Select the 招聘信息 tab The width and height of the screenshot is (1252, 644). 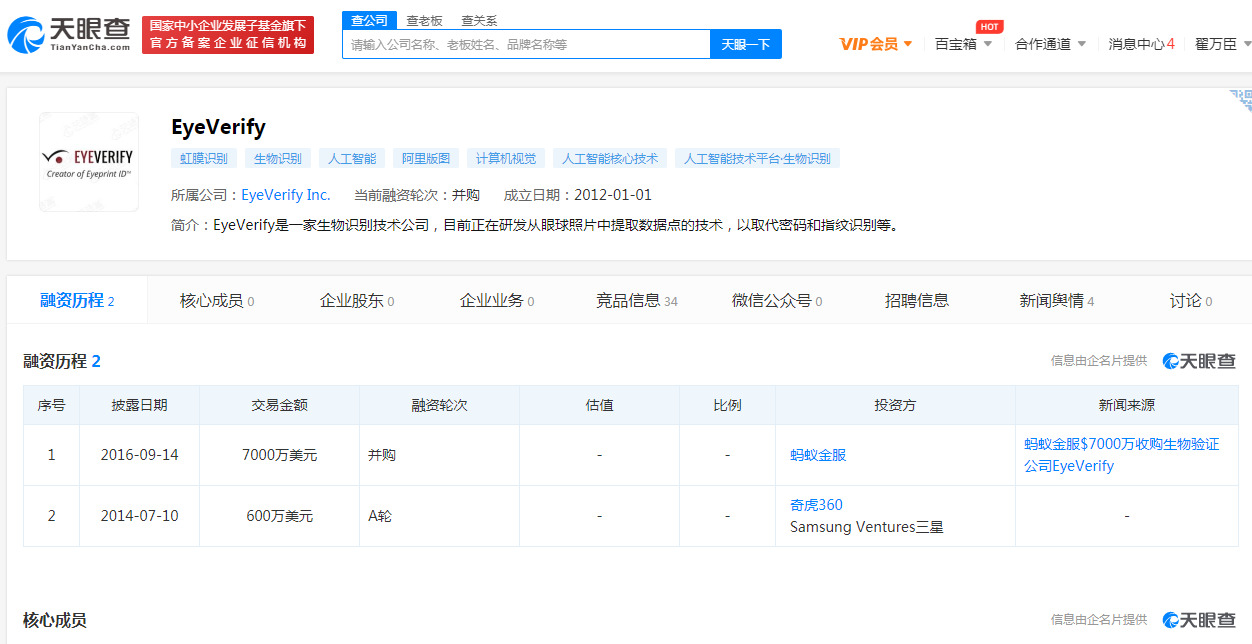tap(917, 300)
